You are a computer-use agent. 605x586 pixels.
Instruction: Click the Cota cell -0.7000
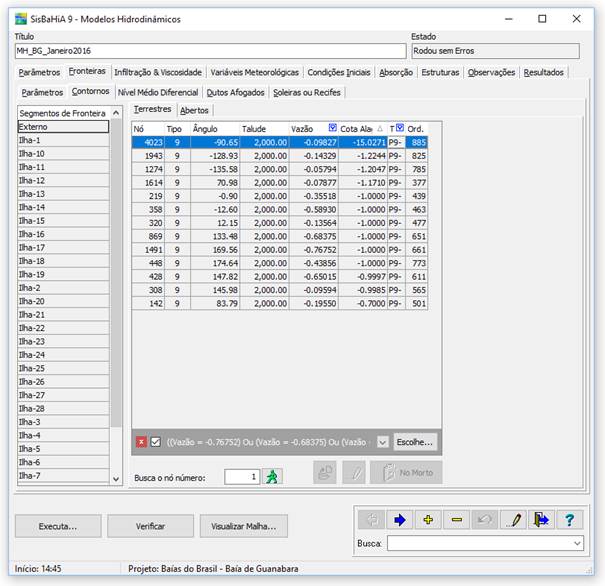(x=363, y=304)
